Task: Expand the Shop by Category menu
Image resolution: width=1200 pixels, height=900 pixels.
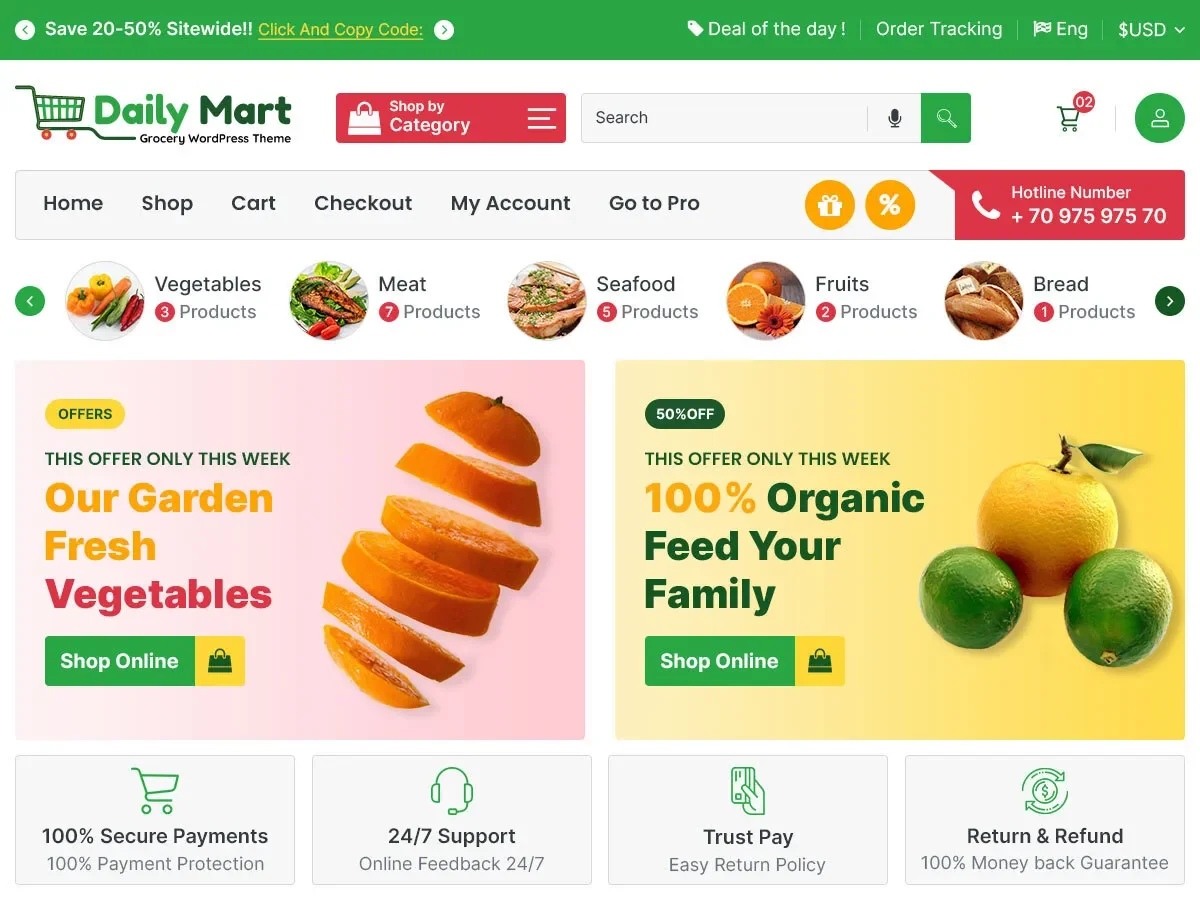Action: point(451,118)
